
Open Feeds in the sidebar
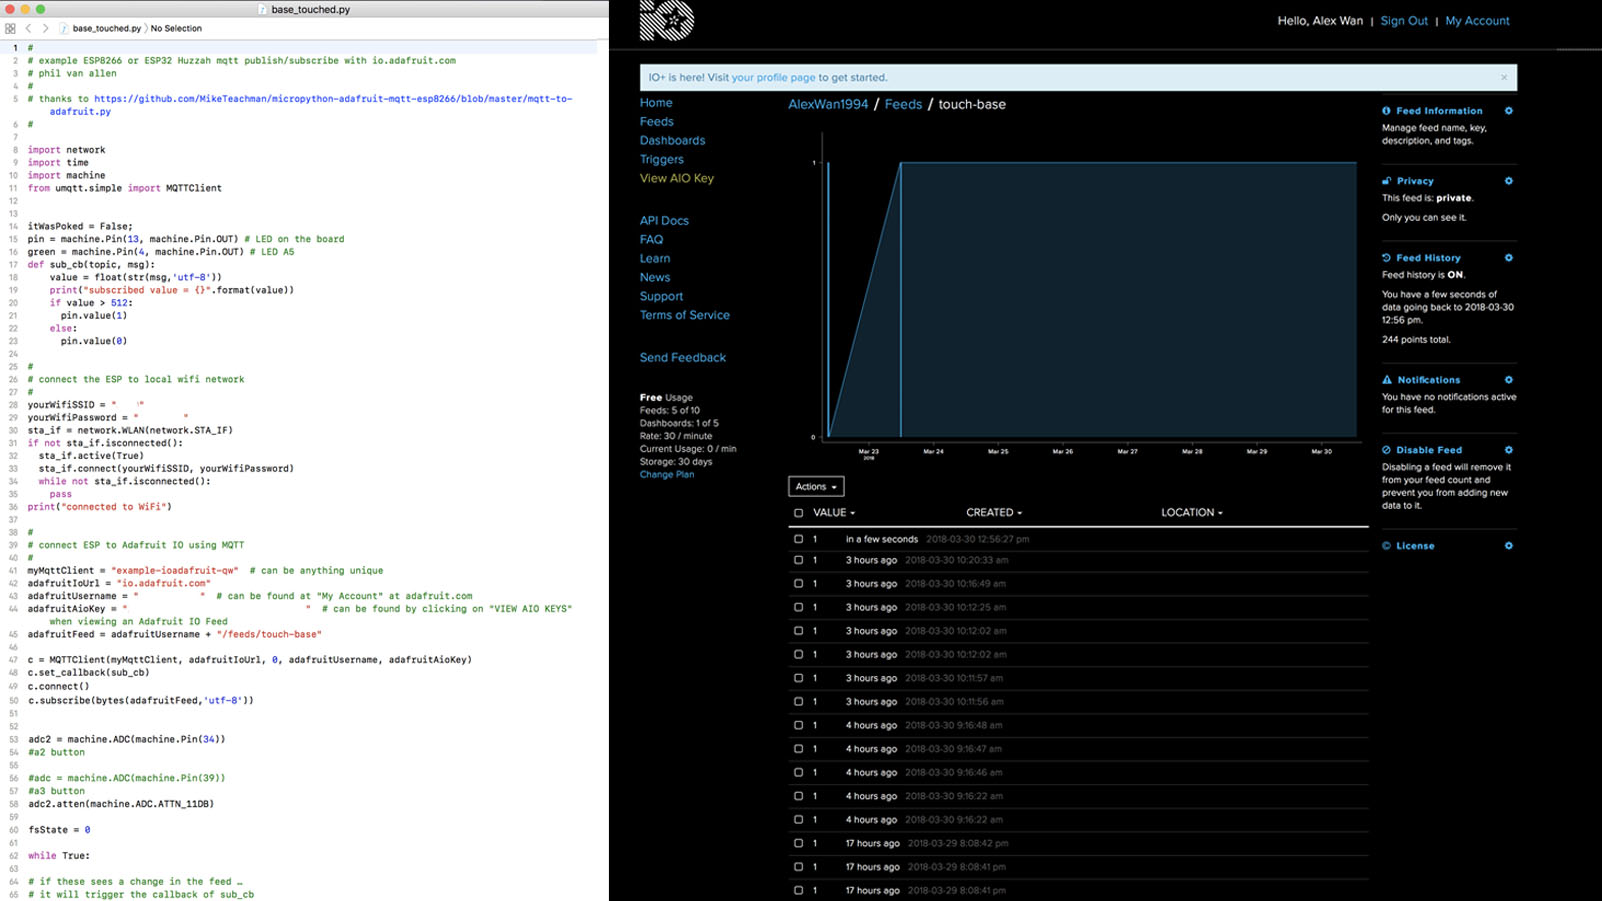tap(657, 122)
